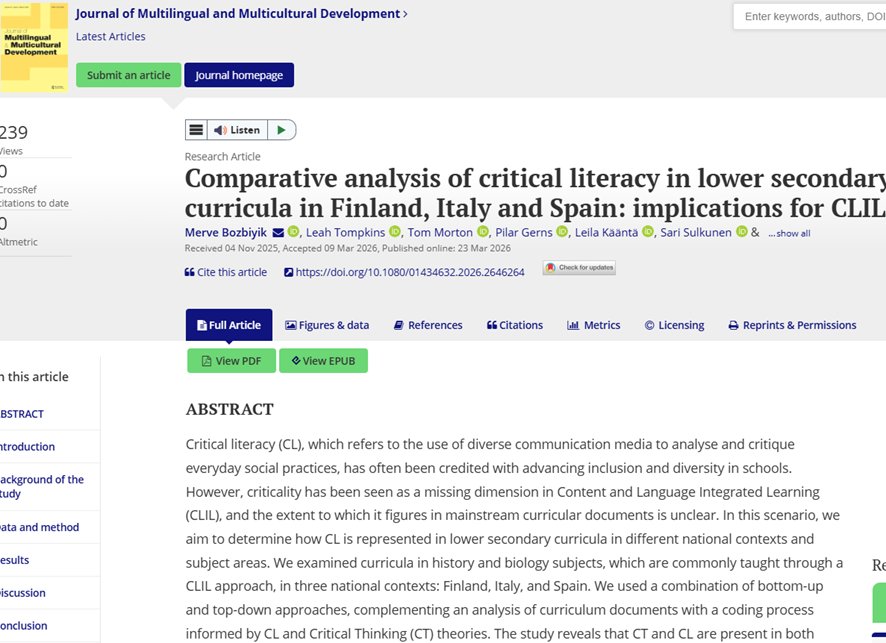
Task: Click Cite this article
Action: [x=226, y=272]
